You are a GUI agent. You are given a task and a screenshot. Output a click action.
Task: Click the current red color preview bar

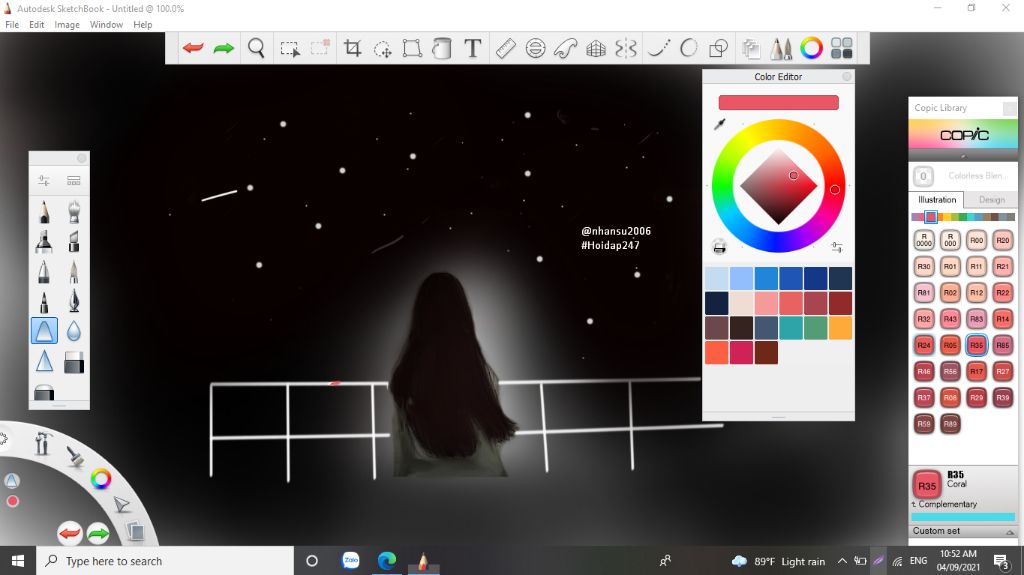coord(778,103)
